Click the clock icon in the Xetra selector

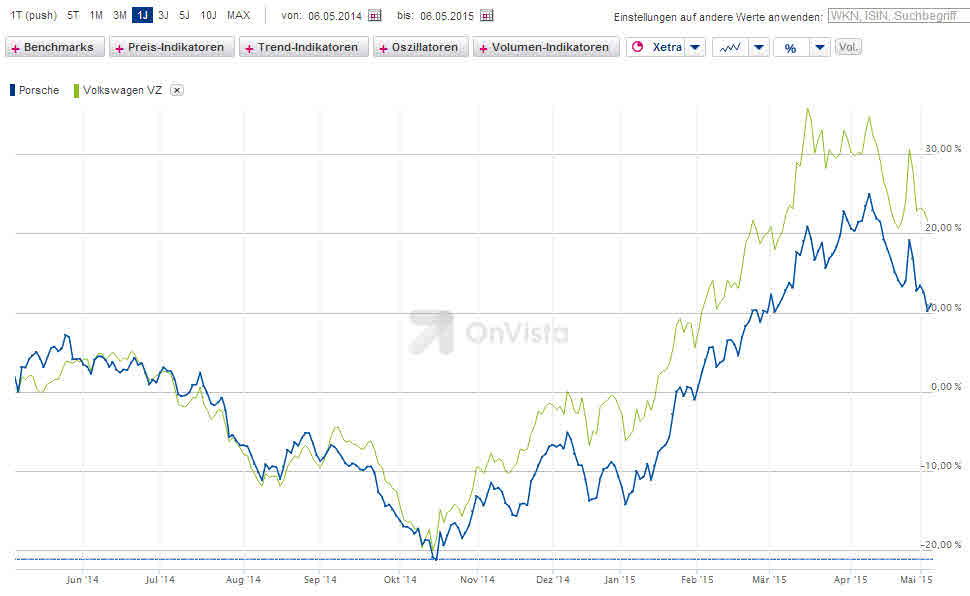tap(639, 46)
